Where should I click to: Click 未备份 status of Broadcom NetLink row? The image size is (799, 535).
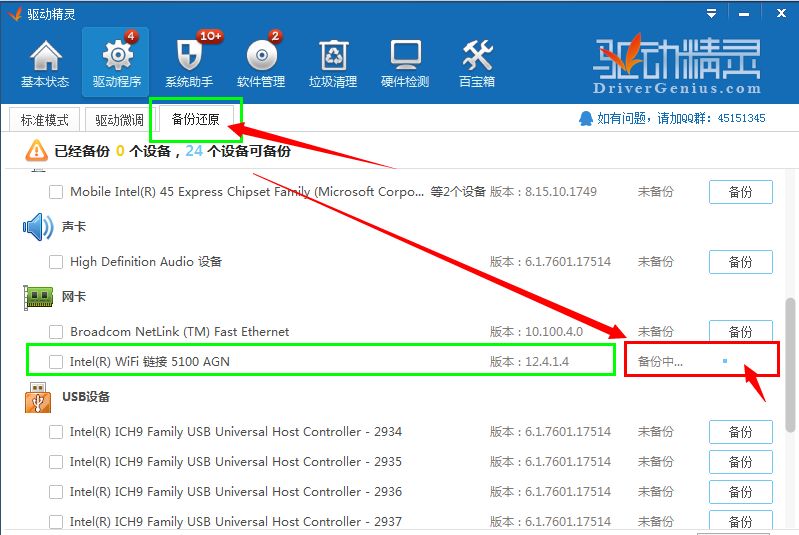pos(656,332)
